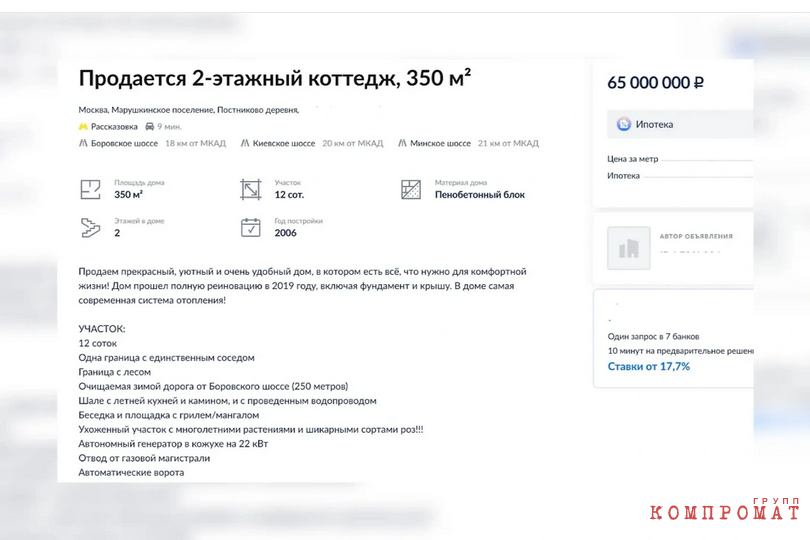The height and width of the screenshot is (540, 810).
Task: Open the Боровское шоссе highway link
Action: pyautogui.click(x=124, y=143)
